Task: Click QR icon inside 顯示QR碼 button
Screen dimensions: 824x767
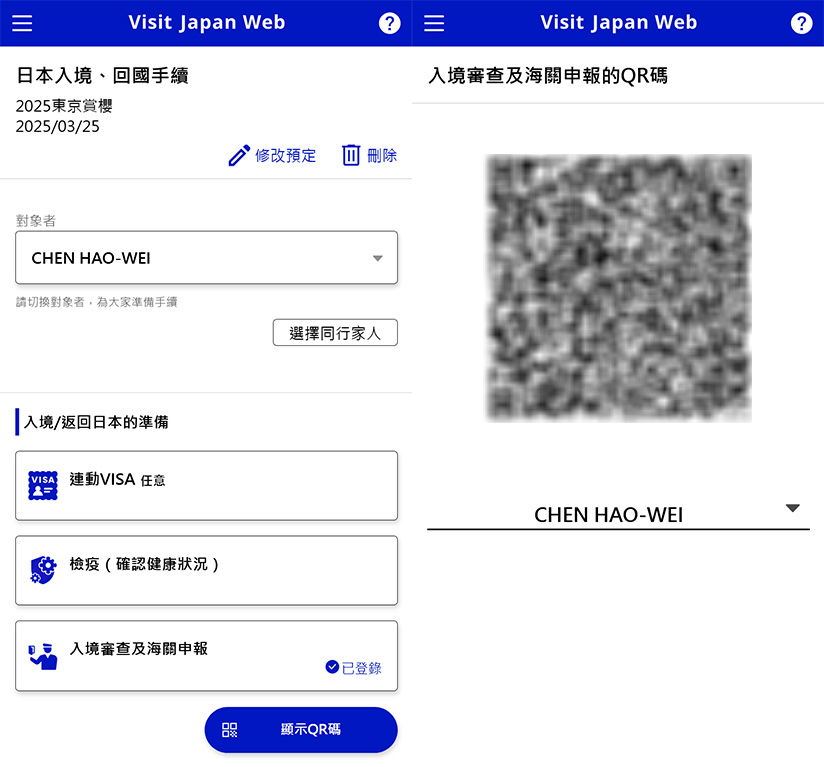Action: point(230,730)
